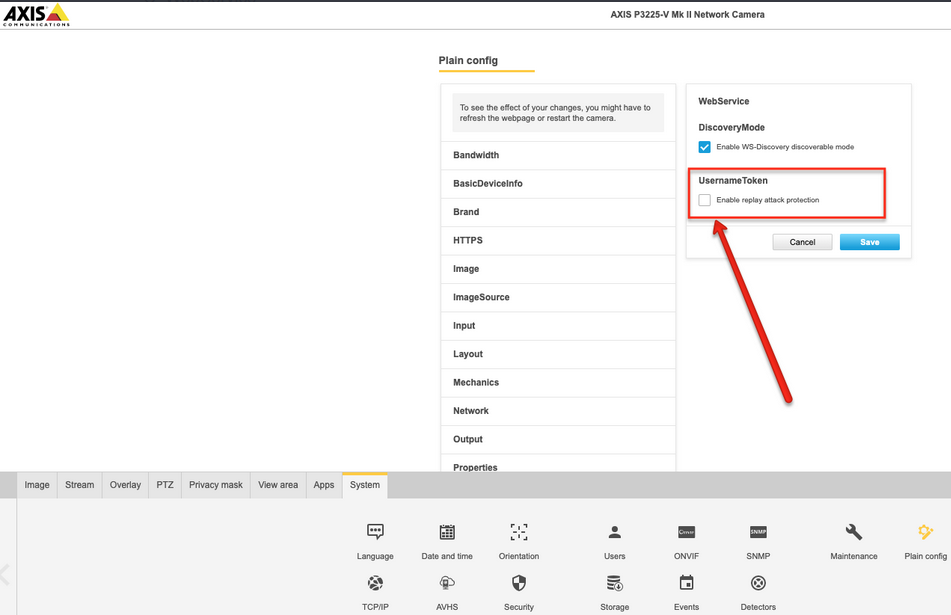
Task: Switch to the Stream tab
Action: (x=79, y=485)
